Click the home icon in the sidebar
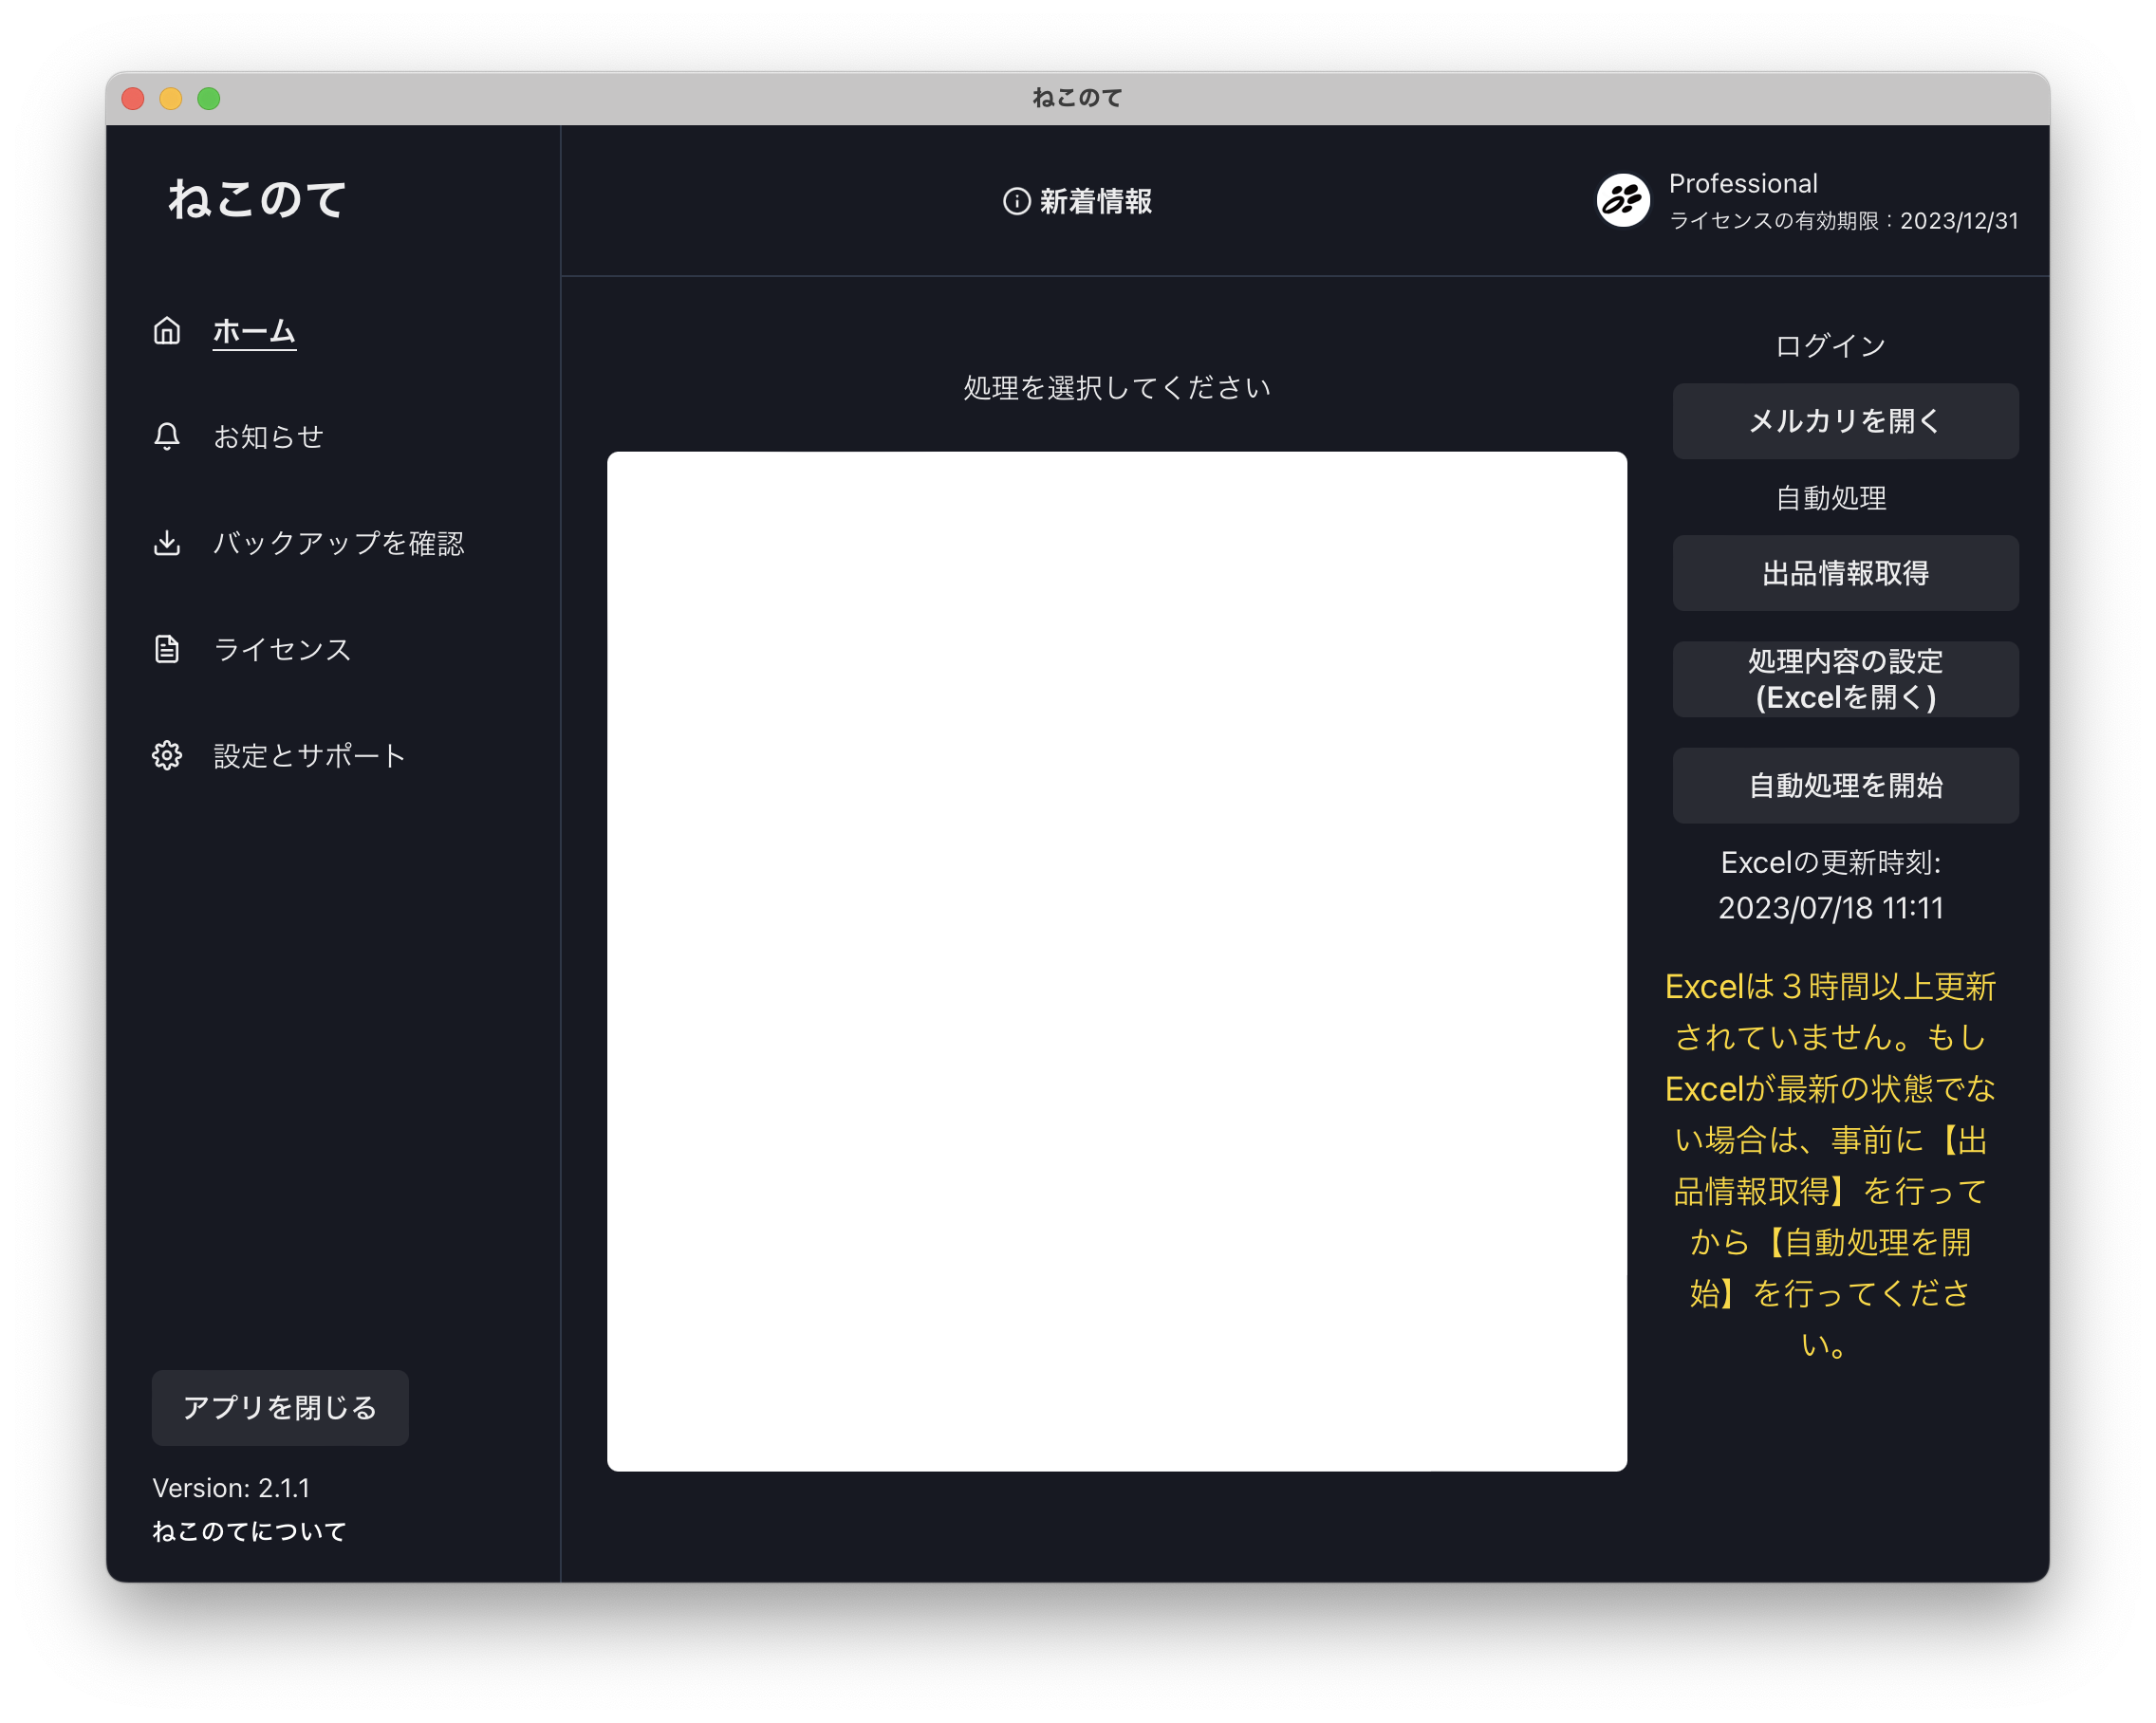2156x1723 pixels. click(167, 331)
